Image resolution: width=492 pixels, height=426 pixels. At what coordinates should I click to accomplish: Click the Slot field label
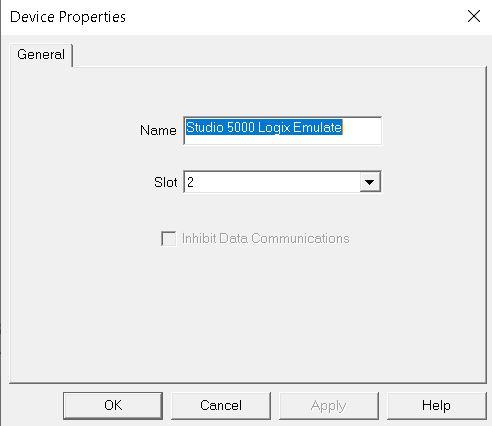[166, 182]
